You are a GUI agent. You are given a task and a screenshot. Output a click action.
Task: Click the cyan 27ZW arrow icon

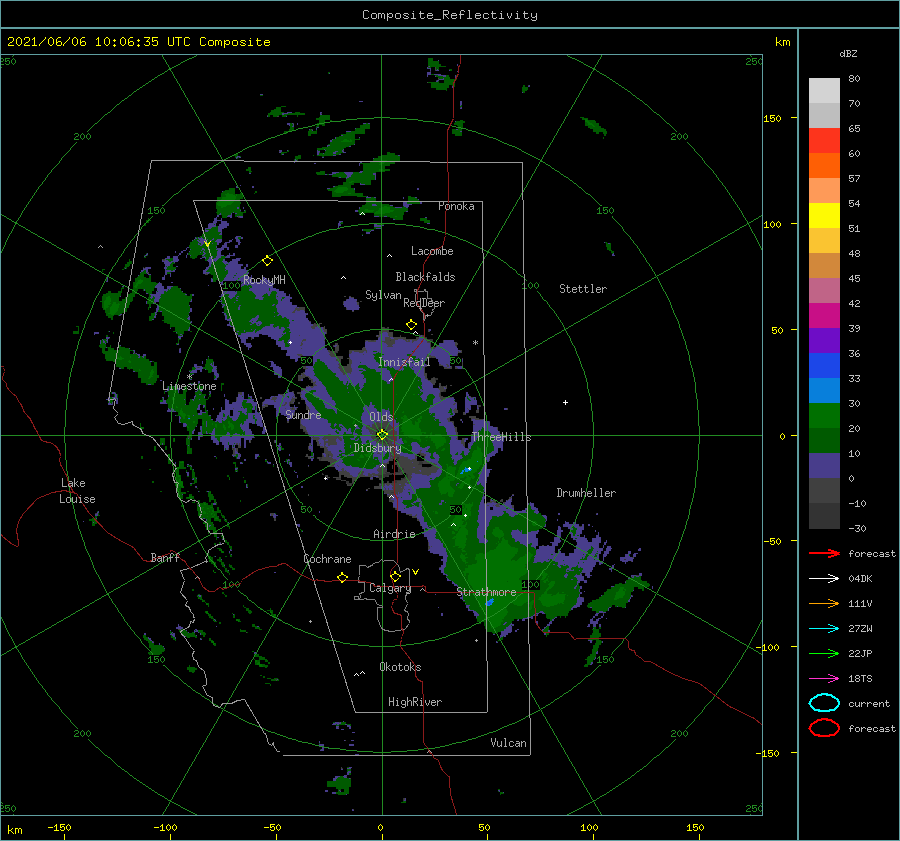click(x=824, y=629)
